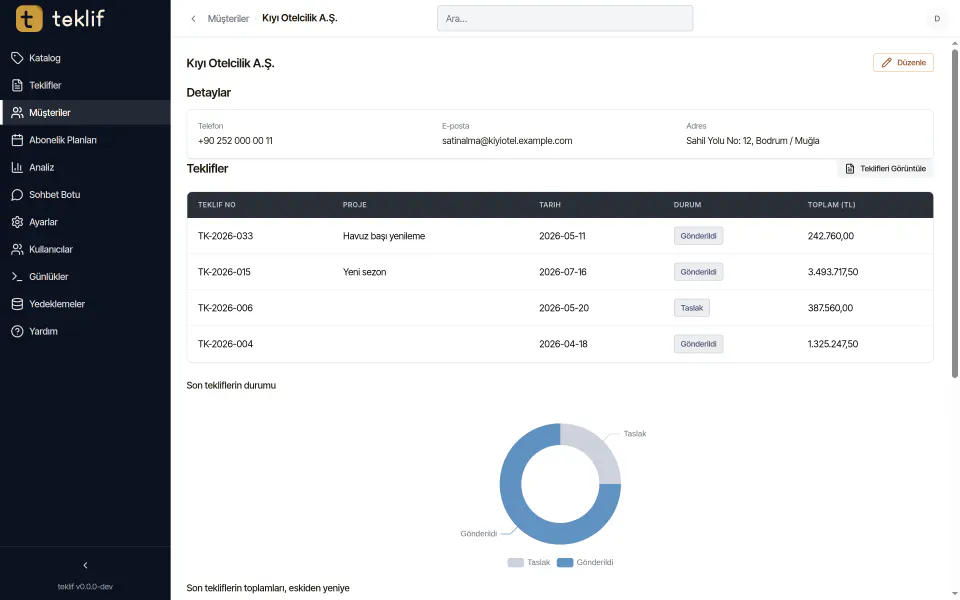Screen dimensions: 960x600
Task: Click Gönderildi badge in the TK-2026-015 row
Action: pos(699,272)
